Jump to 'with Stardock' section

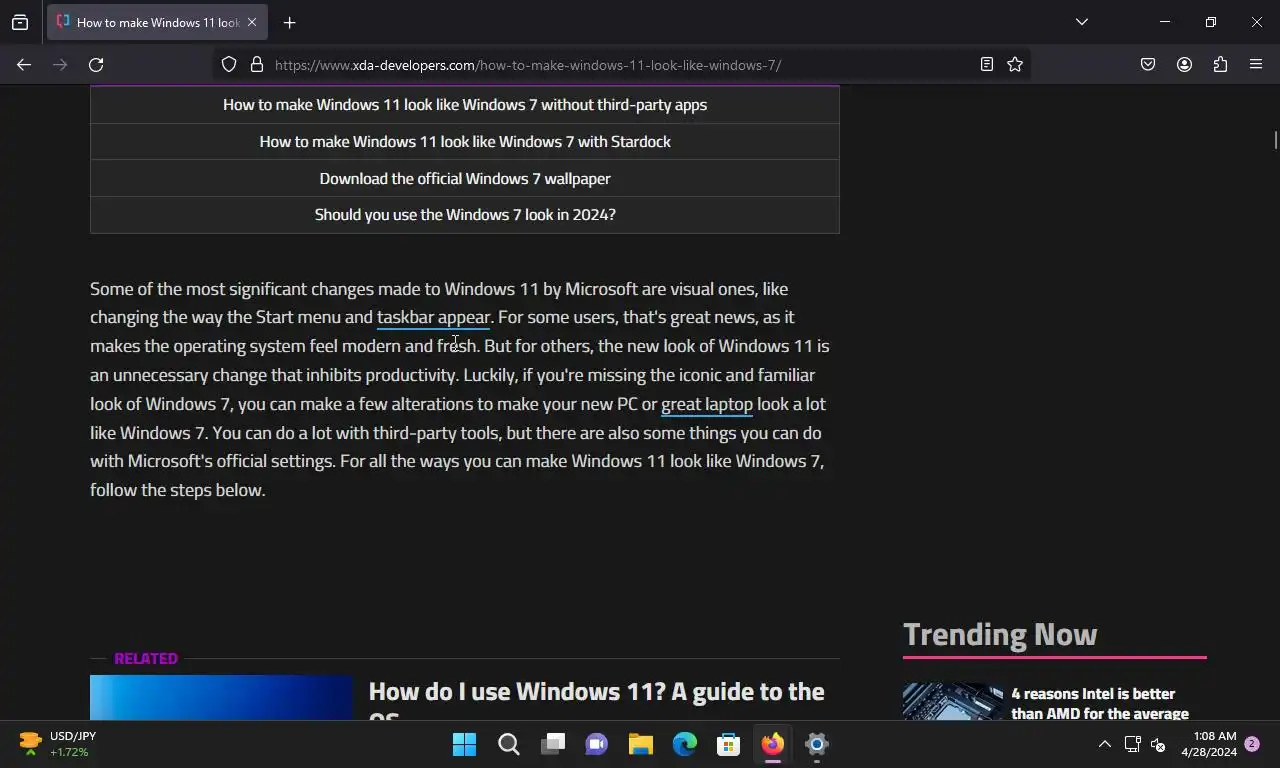click(x=465, y=142)
